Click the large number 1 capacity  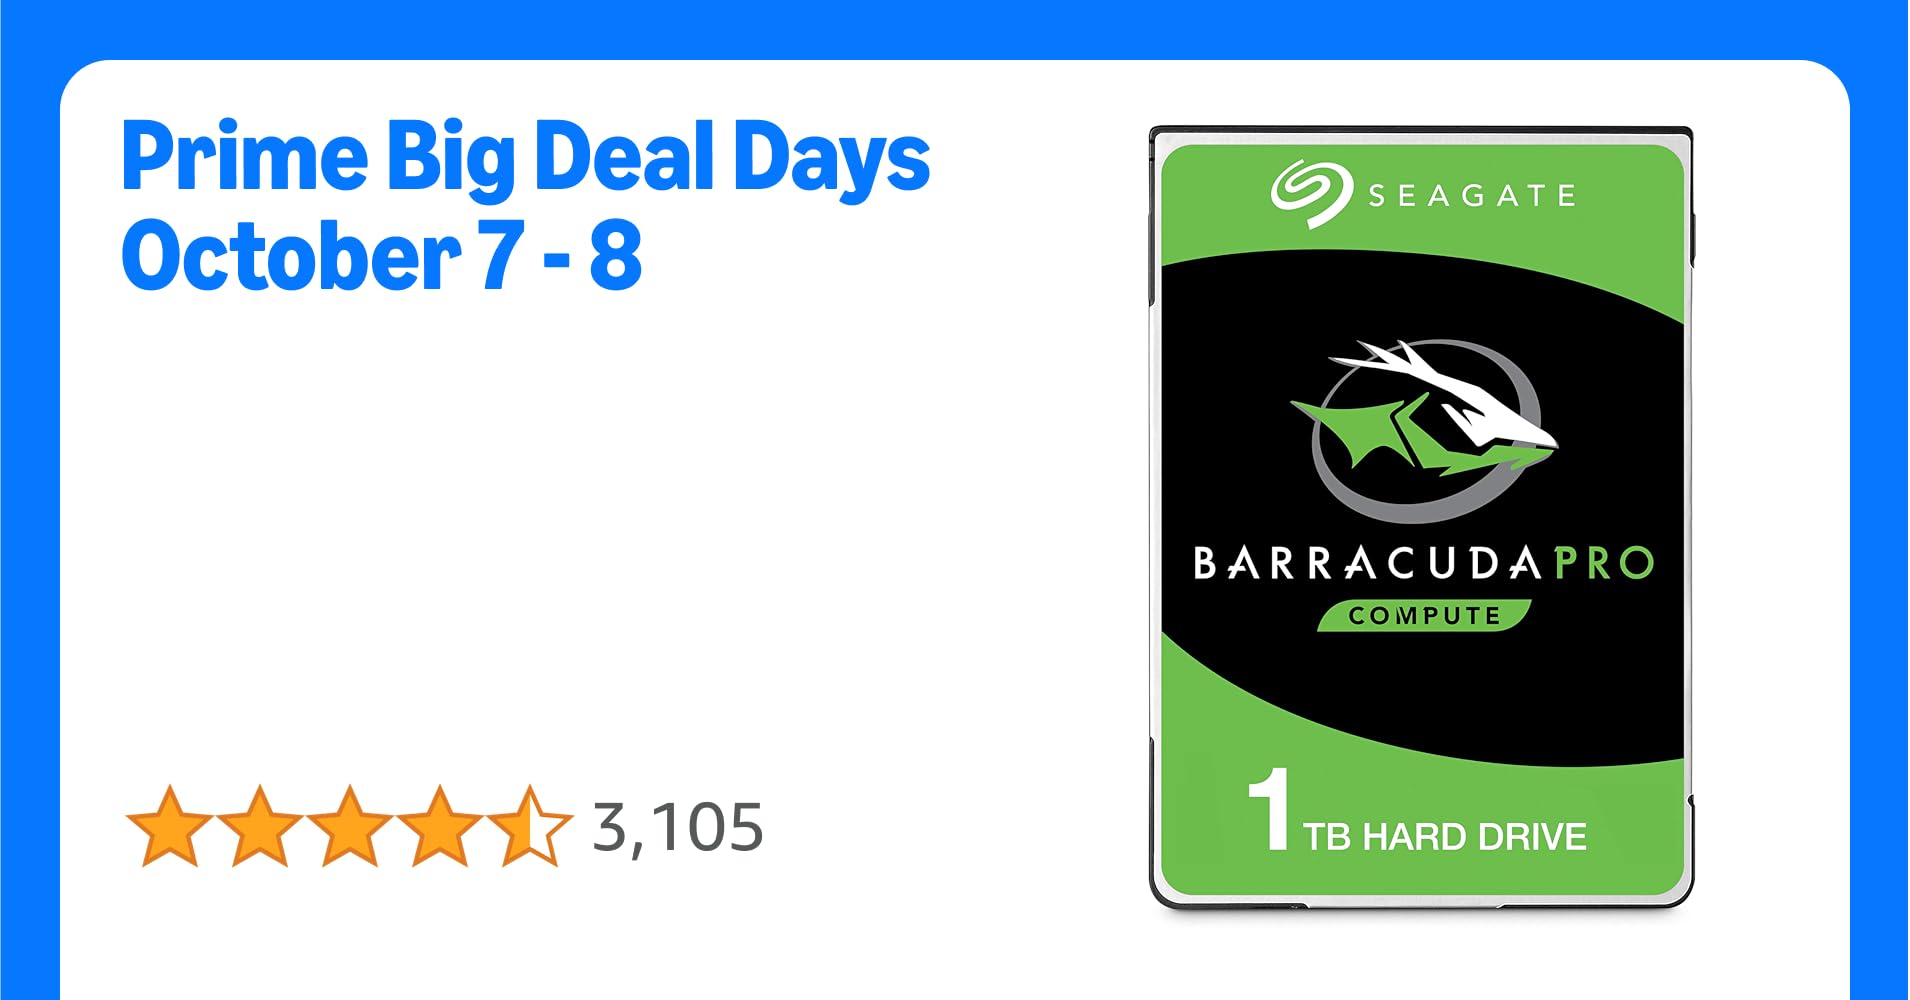[x=1270, y=810]
